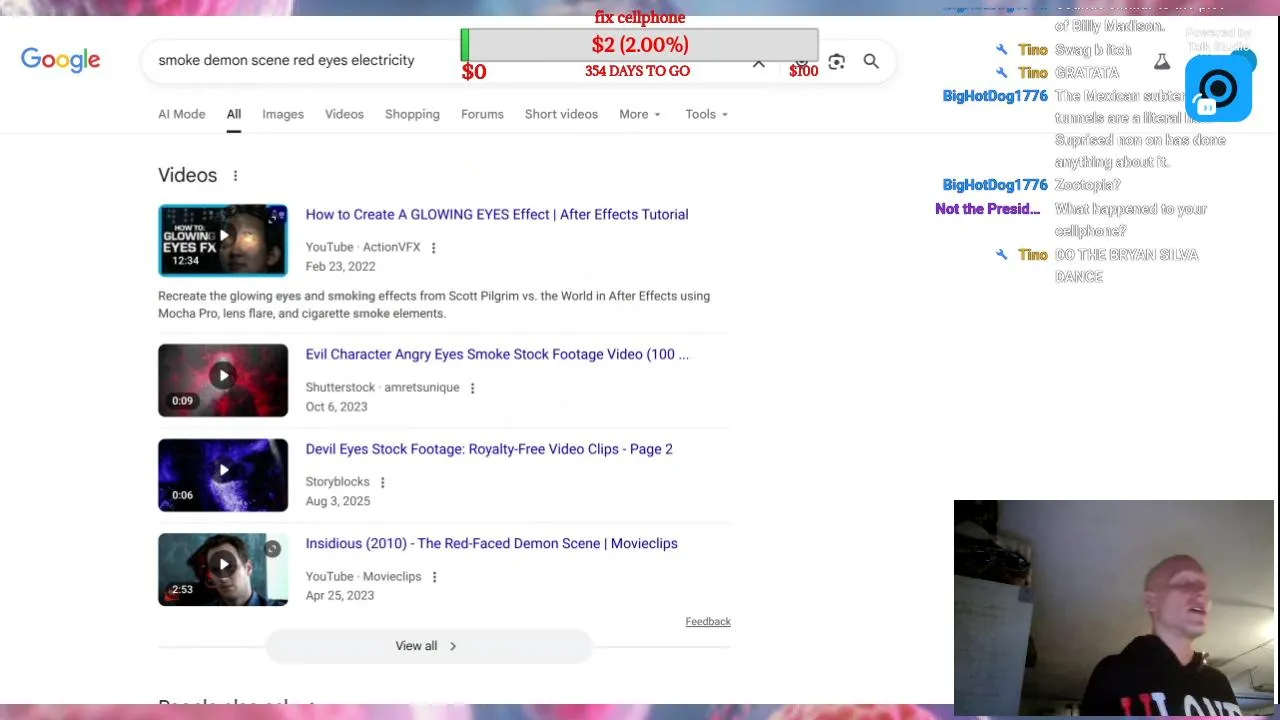Click Not the Presid... chat username
This screenshot has height=720, width=1280.
(x=988, y=209)
